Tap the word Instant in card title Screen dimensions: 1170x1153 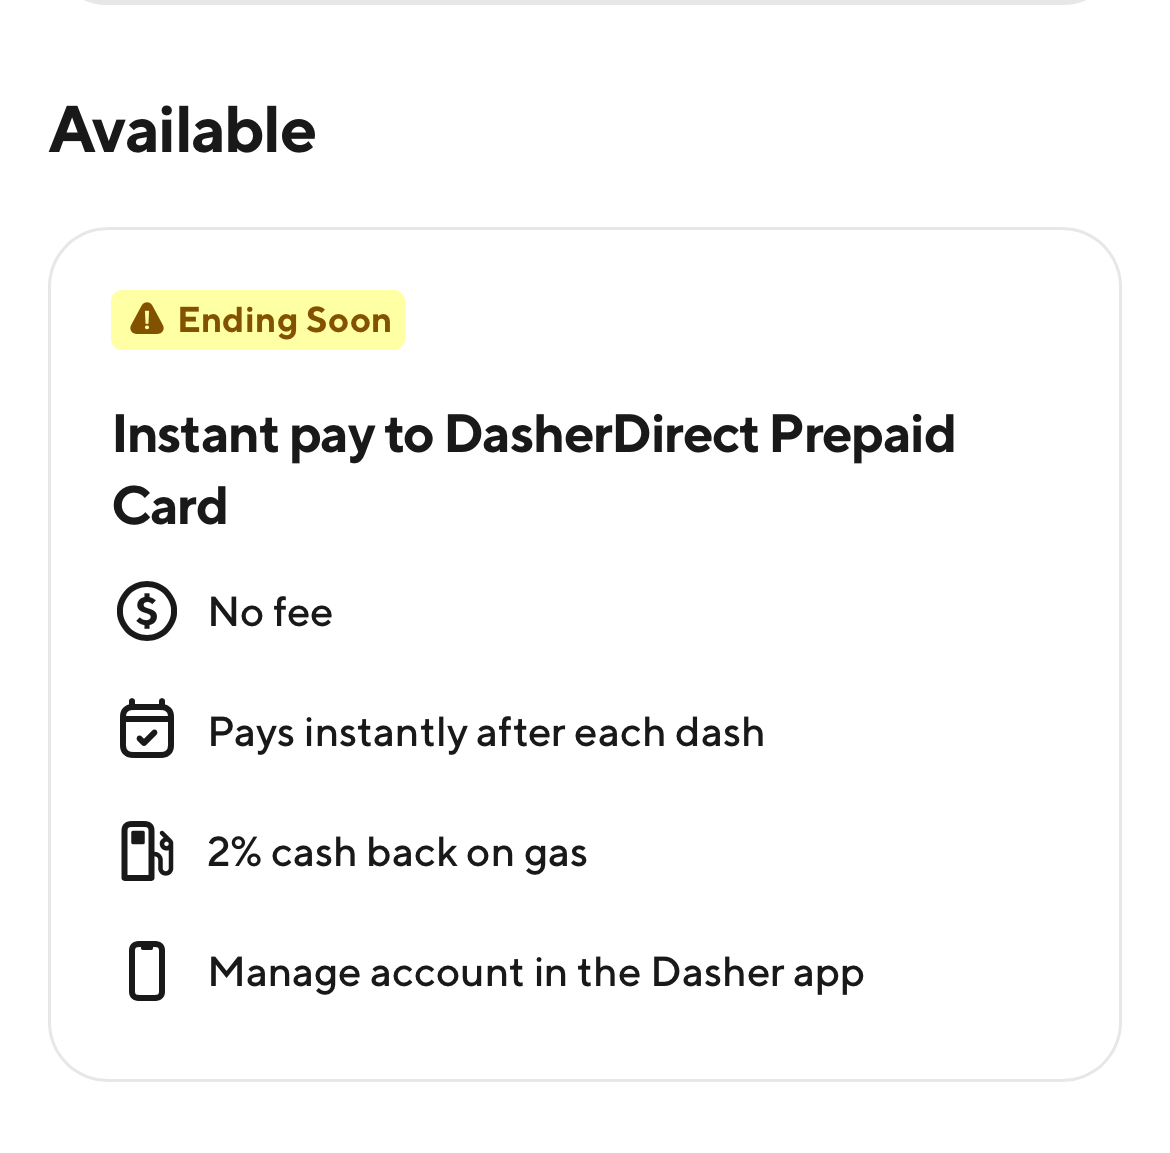[196, 435]
